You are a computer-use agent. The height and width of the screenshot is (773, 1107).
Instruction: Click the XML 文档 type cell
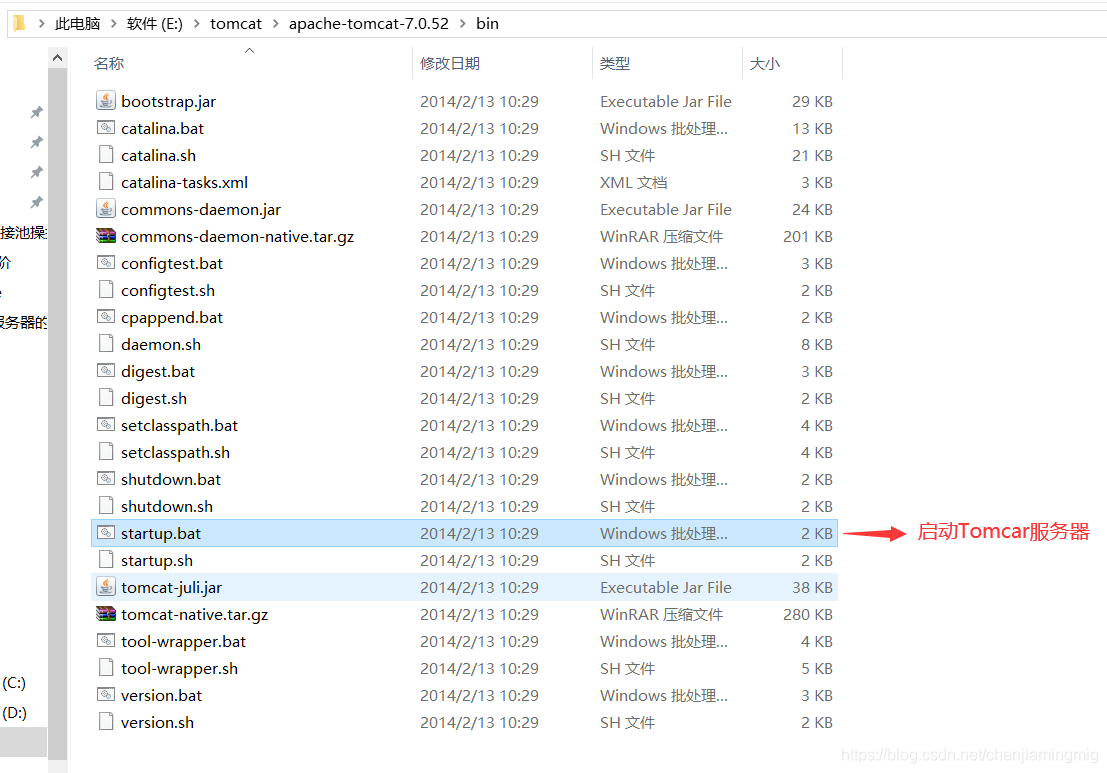coord(633,182)
